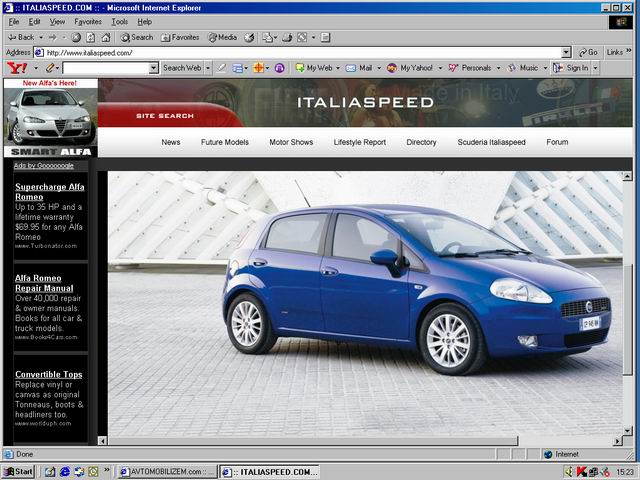Click the orange target icon on Yahoo toolbar
Screen dimensions: 640x480
click(258, 68)
